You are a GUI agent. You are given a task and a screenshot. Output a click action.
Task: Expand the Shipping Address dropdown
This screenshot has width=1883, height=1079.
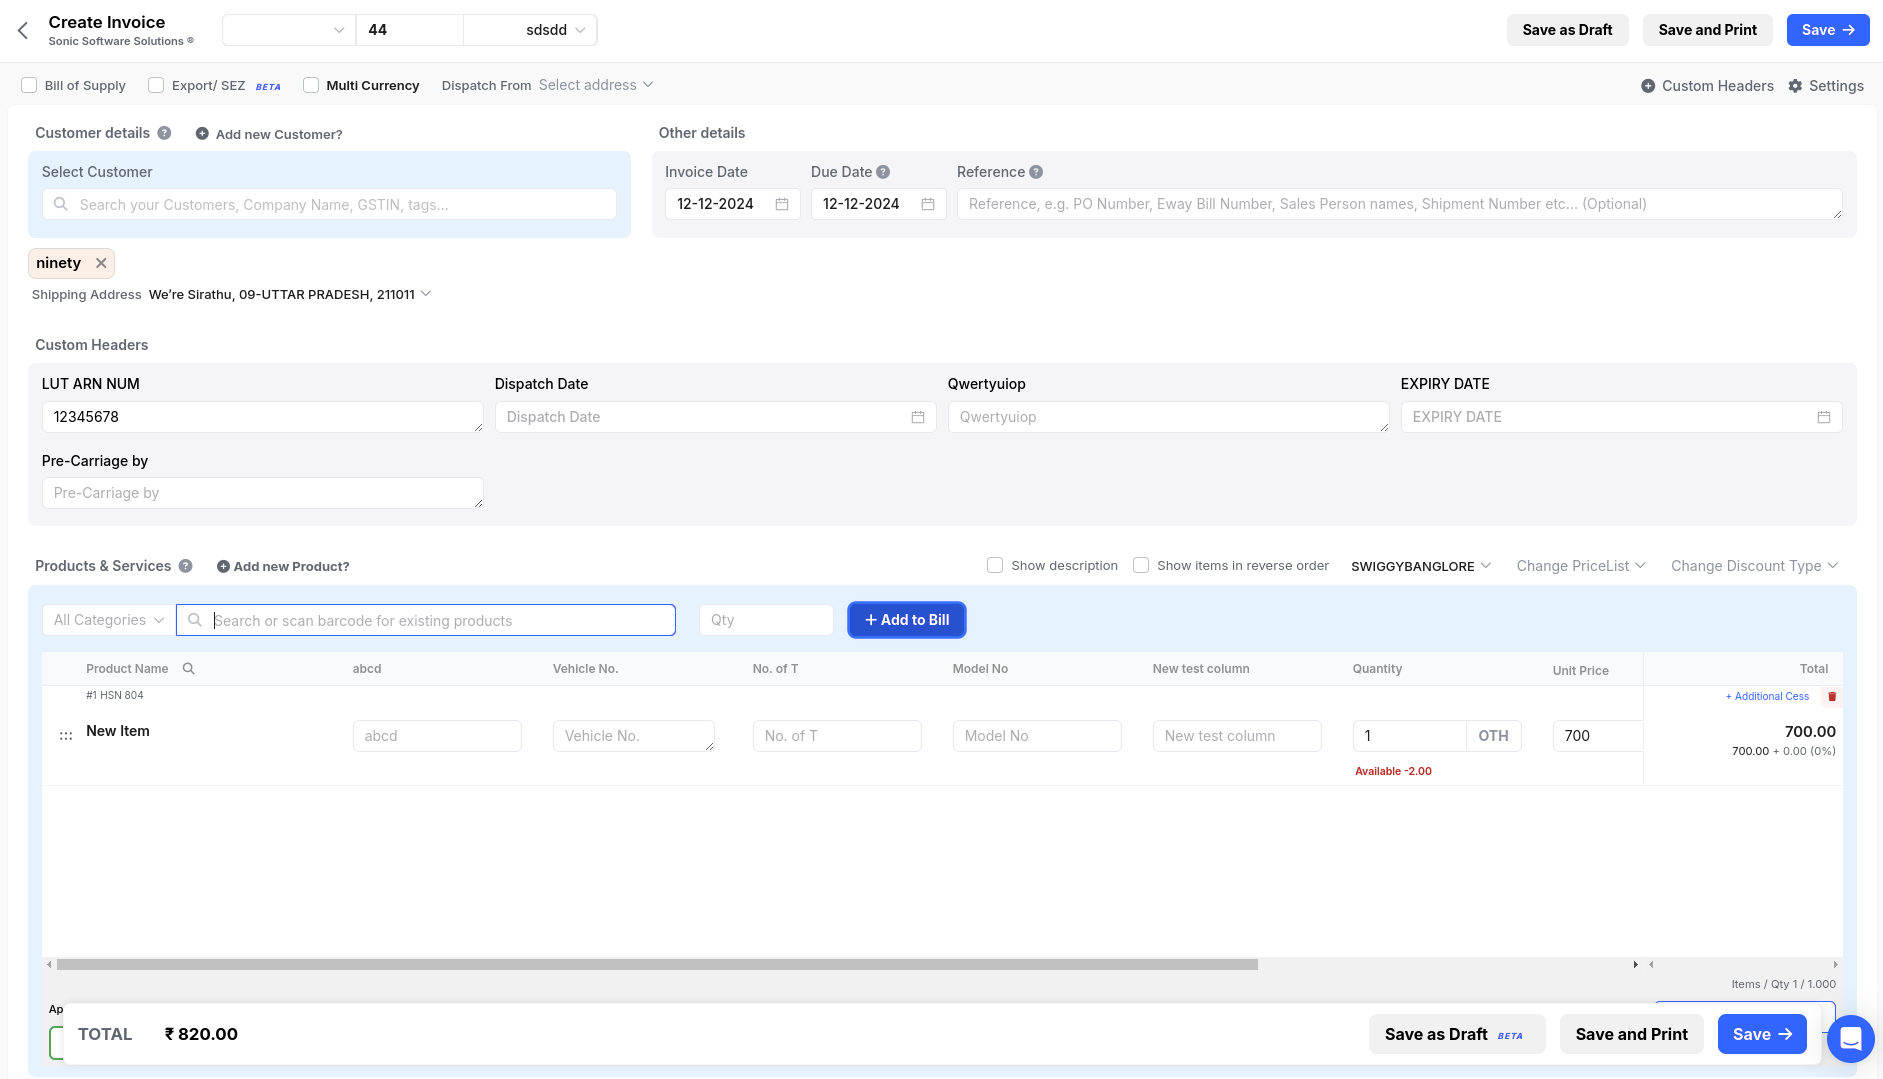[x=290, y=294]
